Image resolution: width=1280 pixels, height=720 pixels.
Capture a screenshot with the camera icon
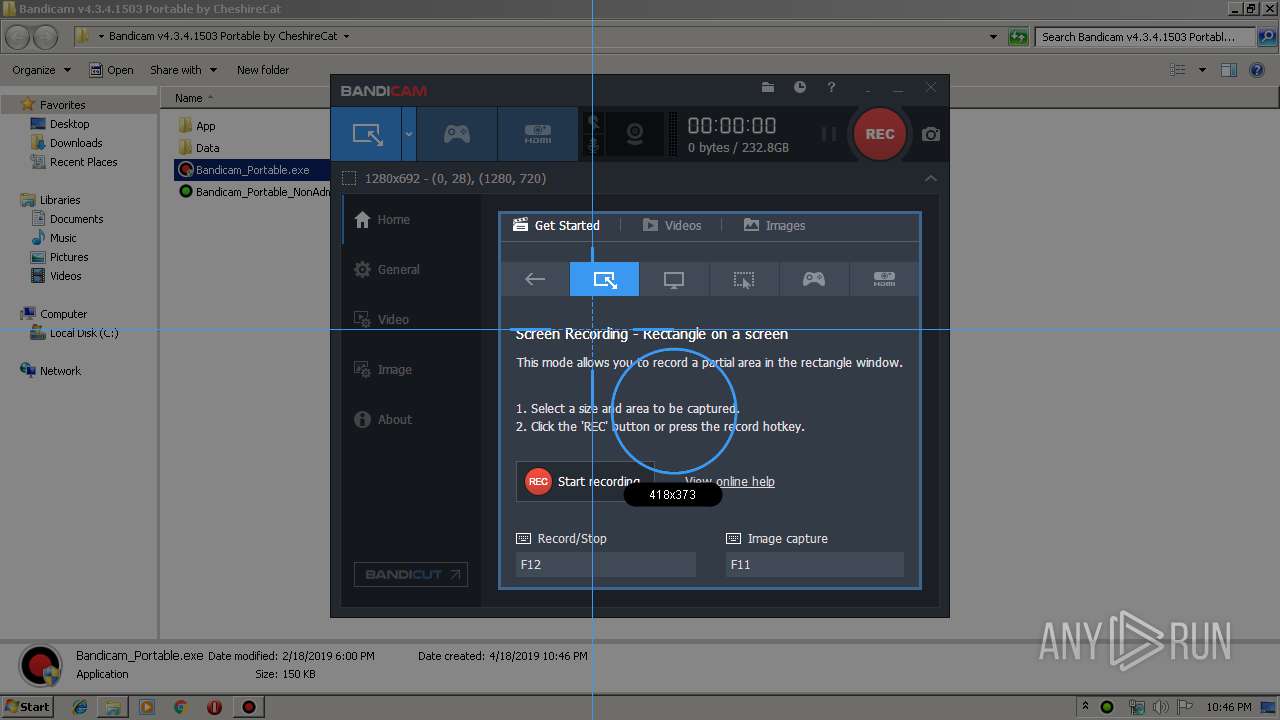click(931, 134)
